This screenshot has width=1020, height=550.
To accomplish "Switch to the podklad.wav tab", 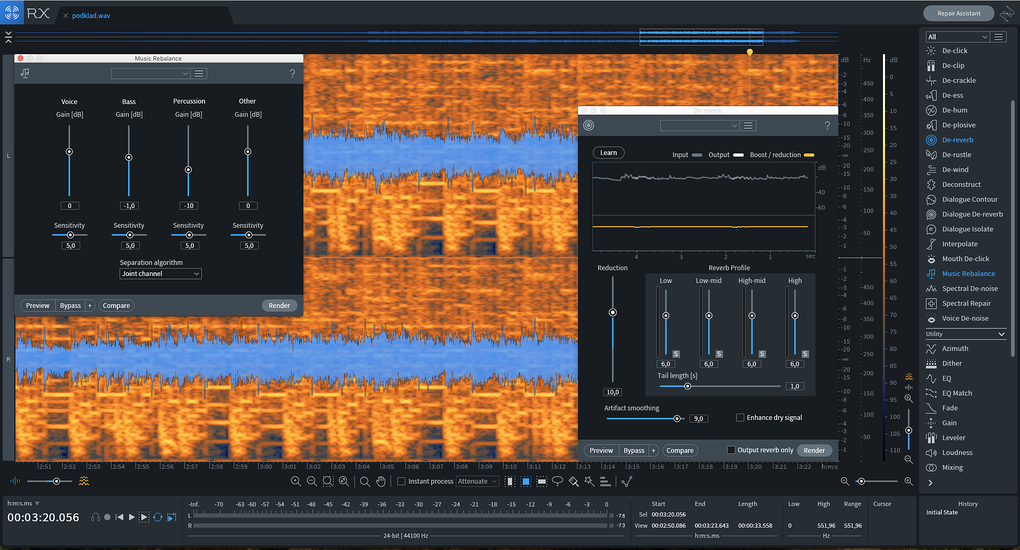I will click(x=91, y=16).
